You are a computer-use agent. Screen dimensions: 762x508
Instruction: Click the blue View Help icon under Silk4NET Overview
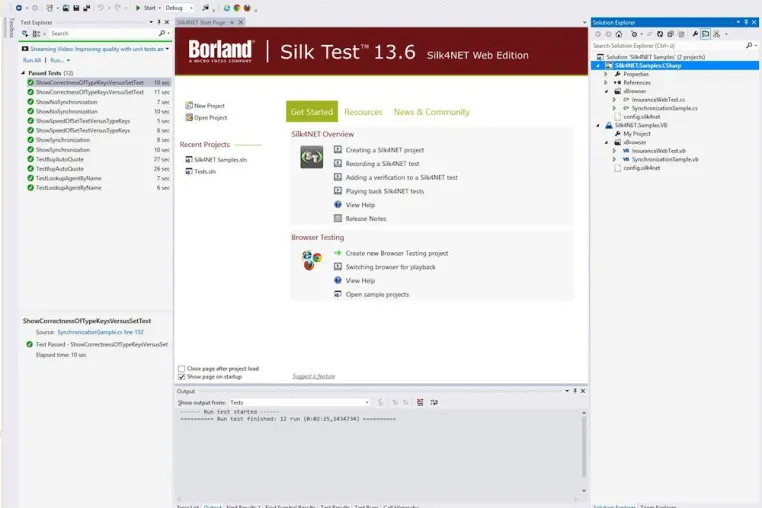click(x=338, y=205)
